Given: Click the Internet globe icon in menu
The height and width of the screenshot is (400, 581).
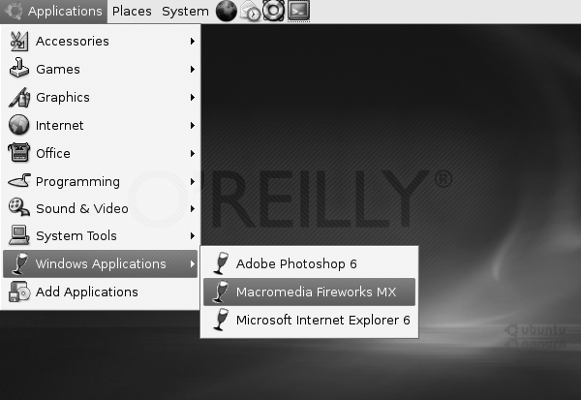Looking at the screenshot, I should [x=19, y=125].
